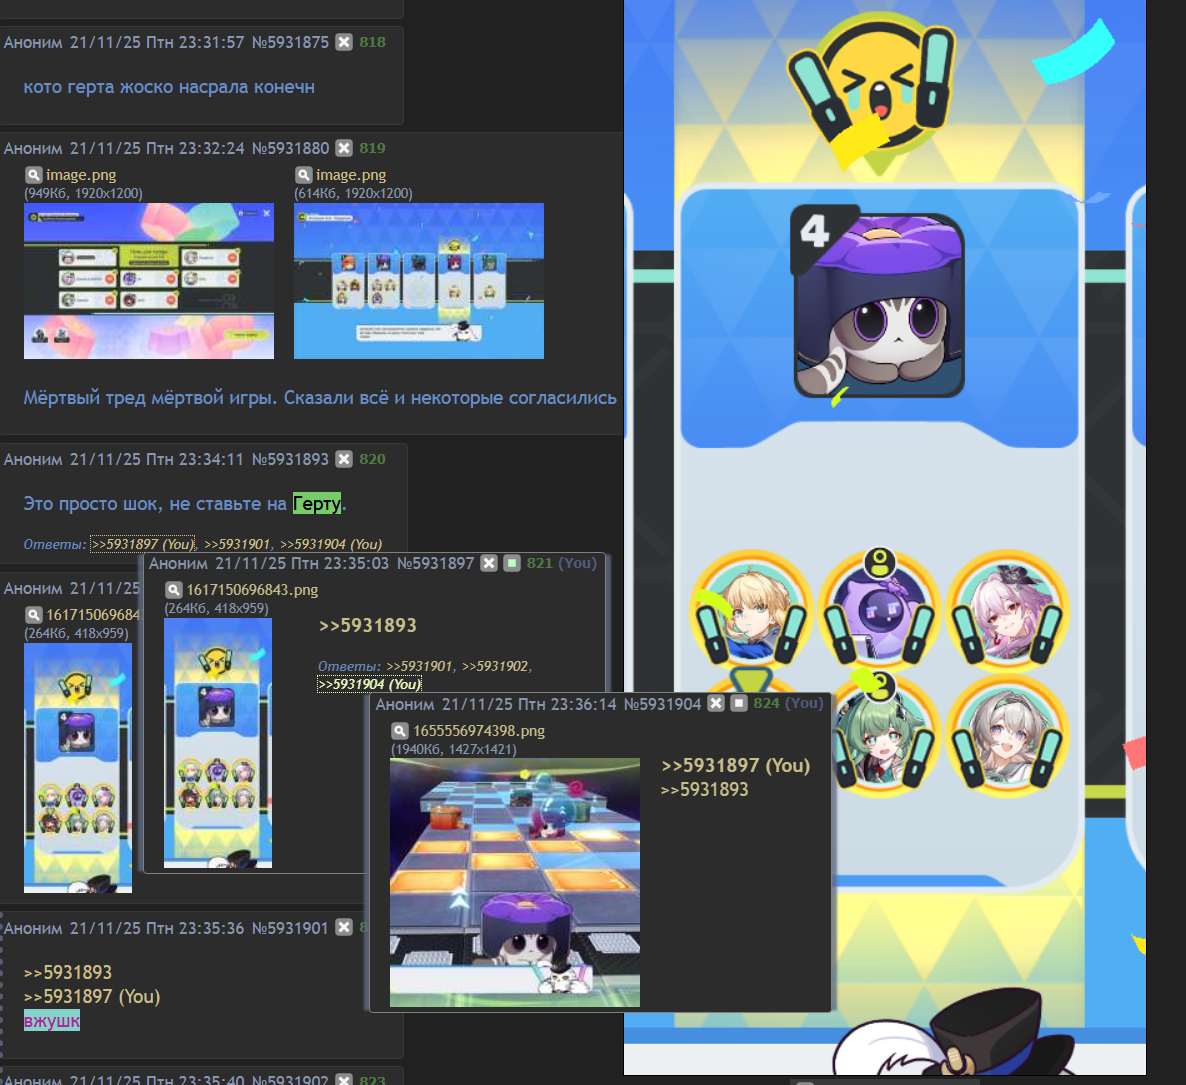
Task: Open file link 1655556974398.png
Action: pyautogui.click(x=479, y=731)
